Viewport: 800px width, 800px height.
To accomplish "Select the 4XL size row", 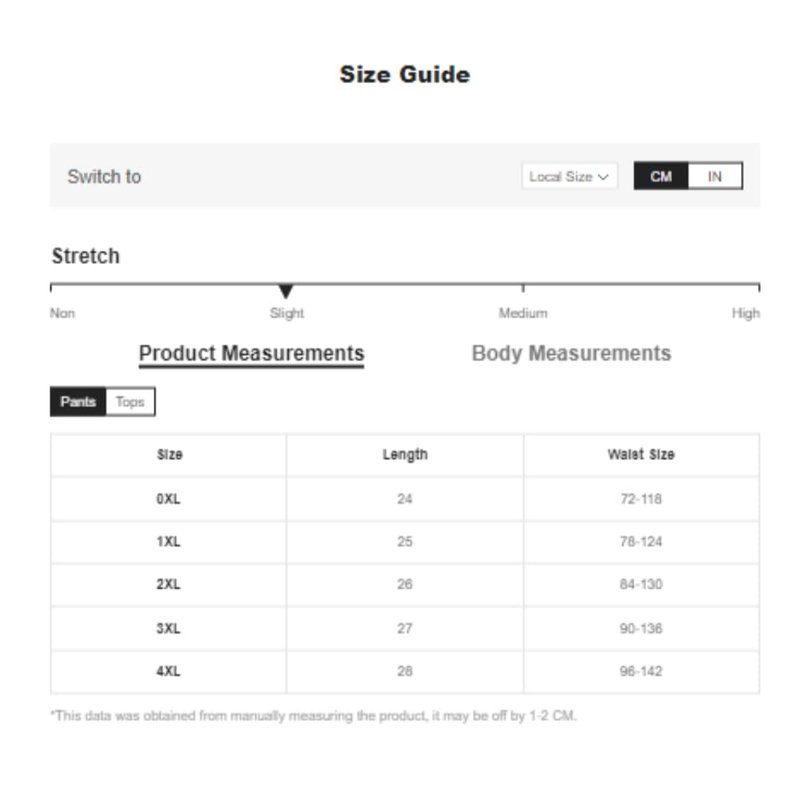I will click(405, 671).
